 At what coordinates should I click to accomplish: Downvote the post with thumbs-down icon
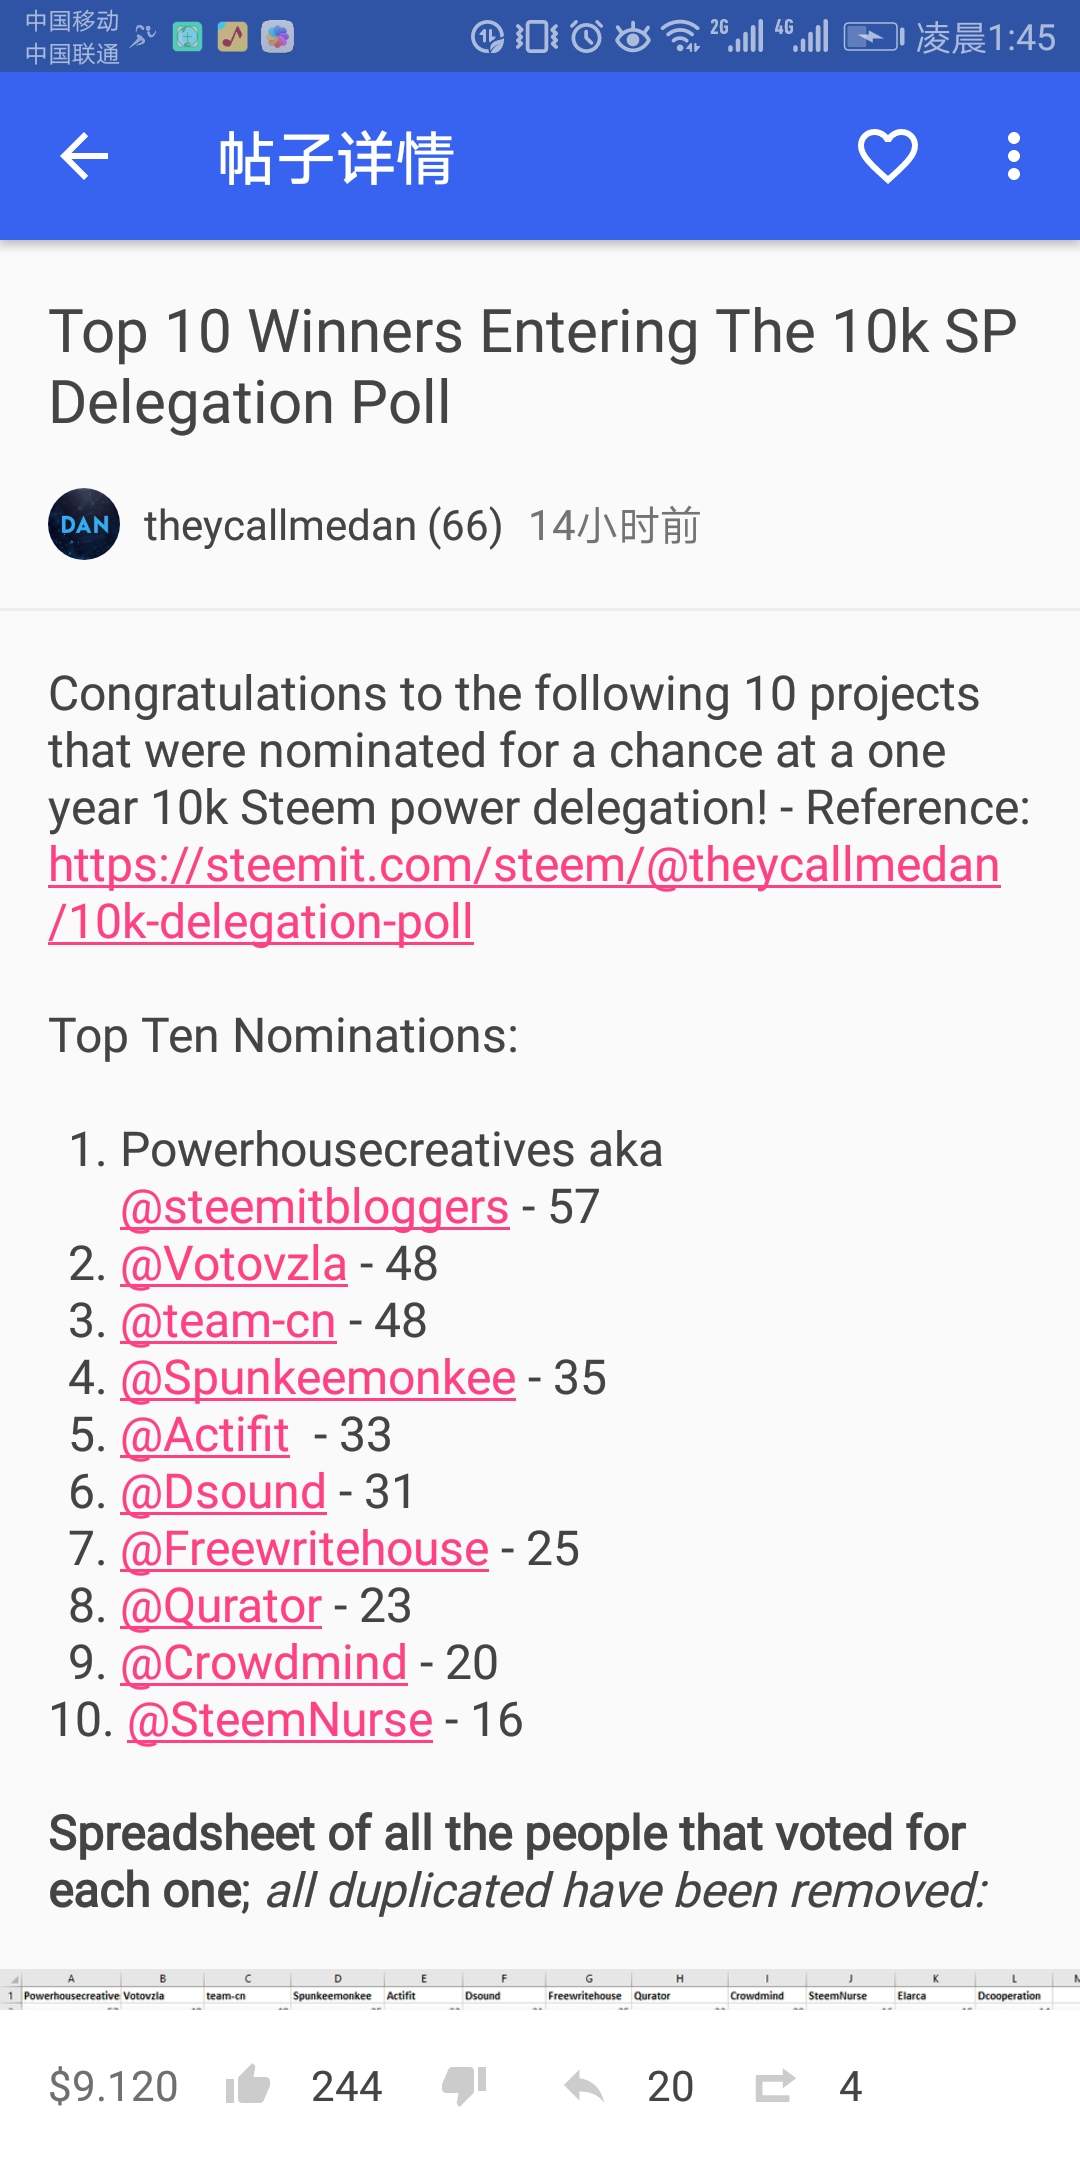(464, 2086)
